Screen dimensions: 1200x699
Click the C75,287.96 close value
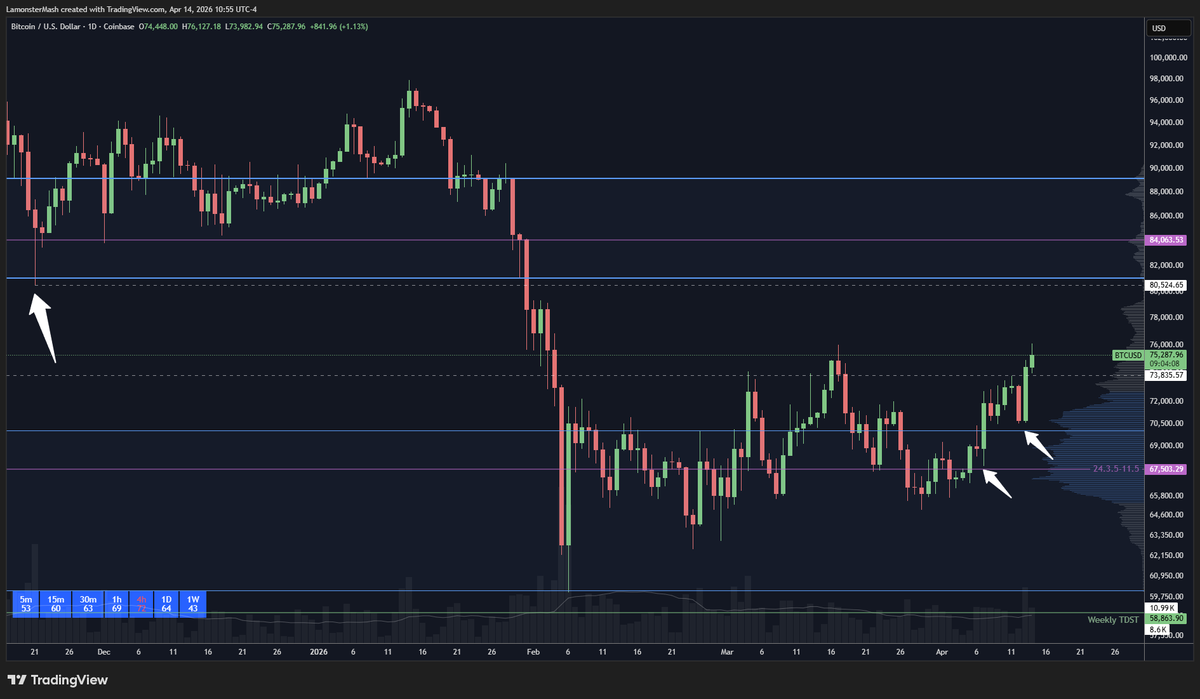click(x=288, y=26)
